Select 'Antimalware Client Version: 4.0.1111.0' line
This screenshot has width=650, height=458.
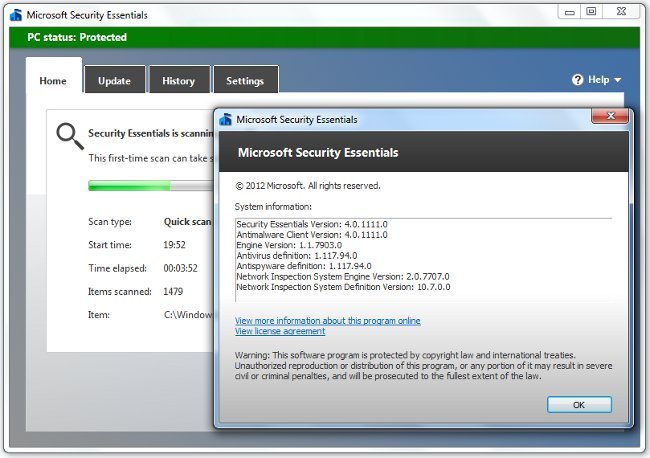(312, 235)
